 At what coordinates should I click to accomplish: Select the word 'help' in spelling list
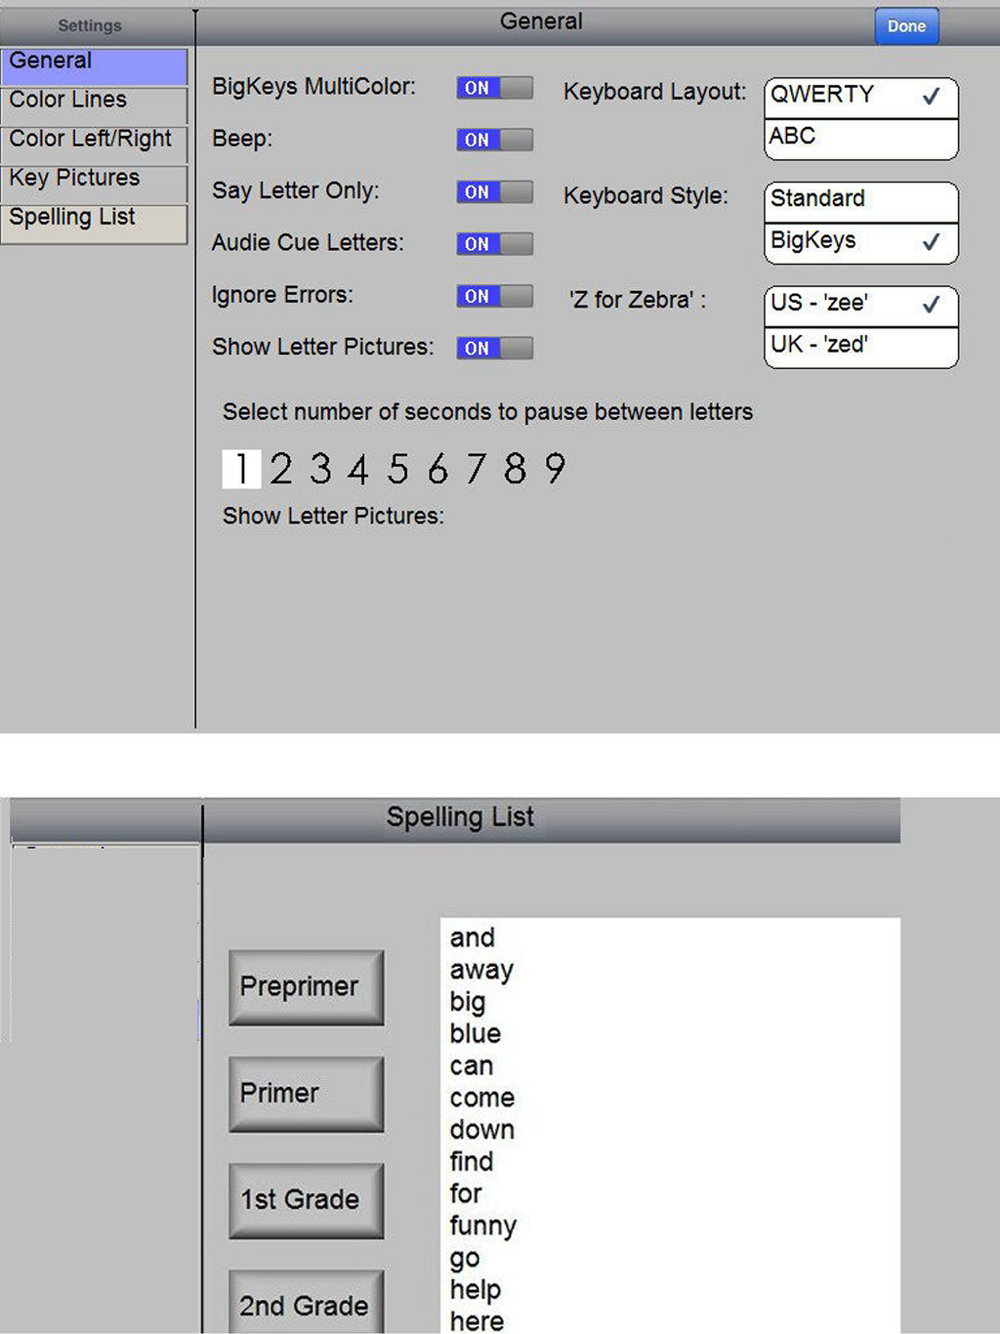point(475,1290)
